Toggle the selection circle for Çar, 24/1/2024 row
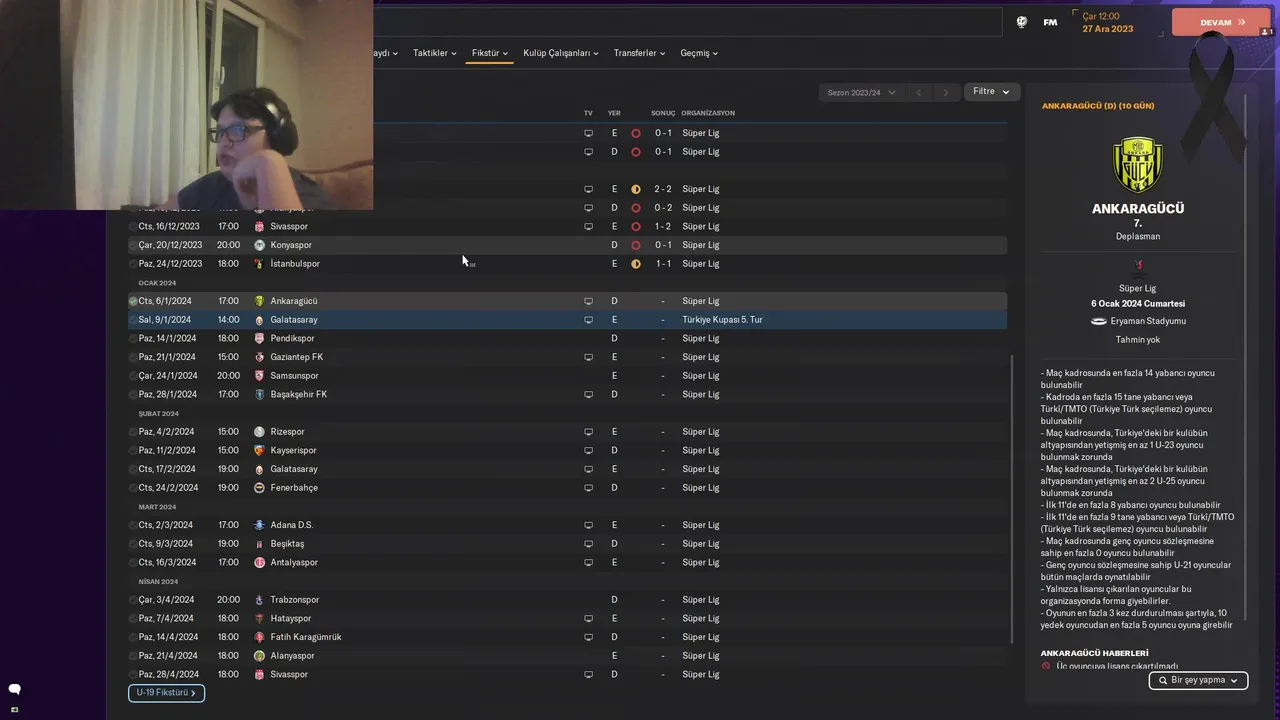1280x720 pixels. tap(133, 376)
